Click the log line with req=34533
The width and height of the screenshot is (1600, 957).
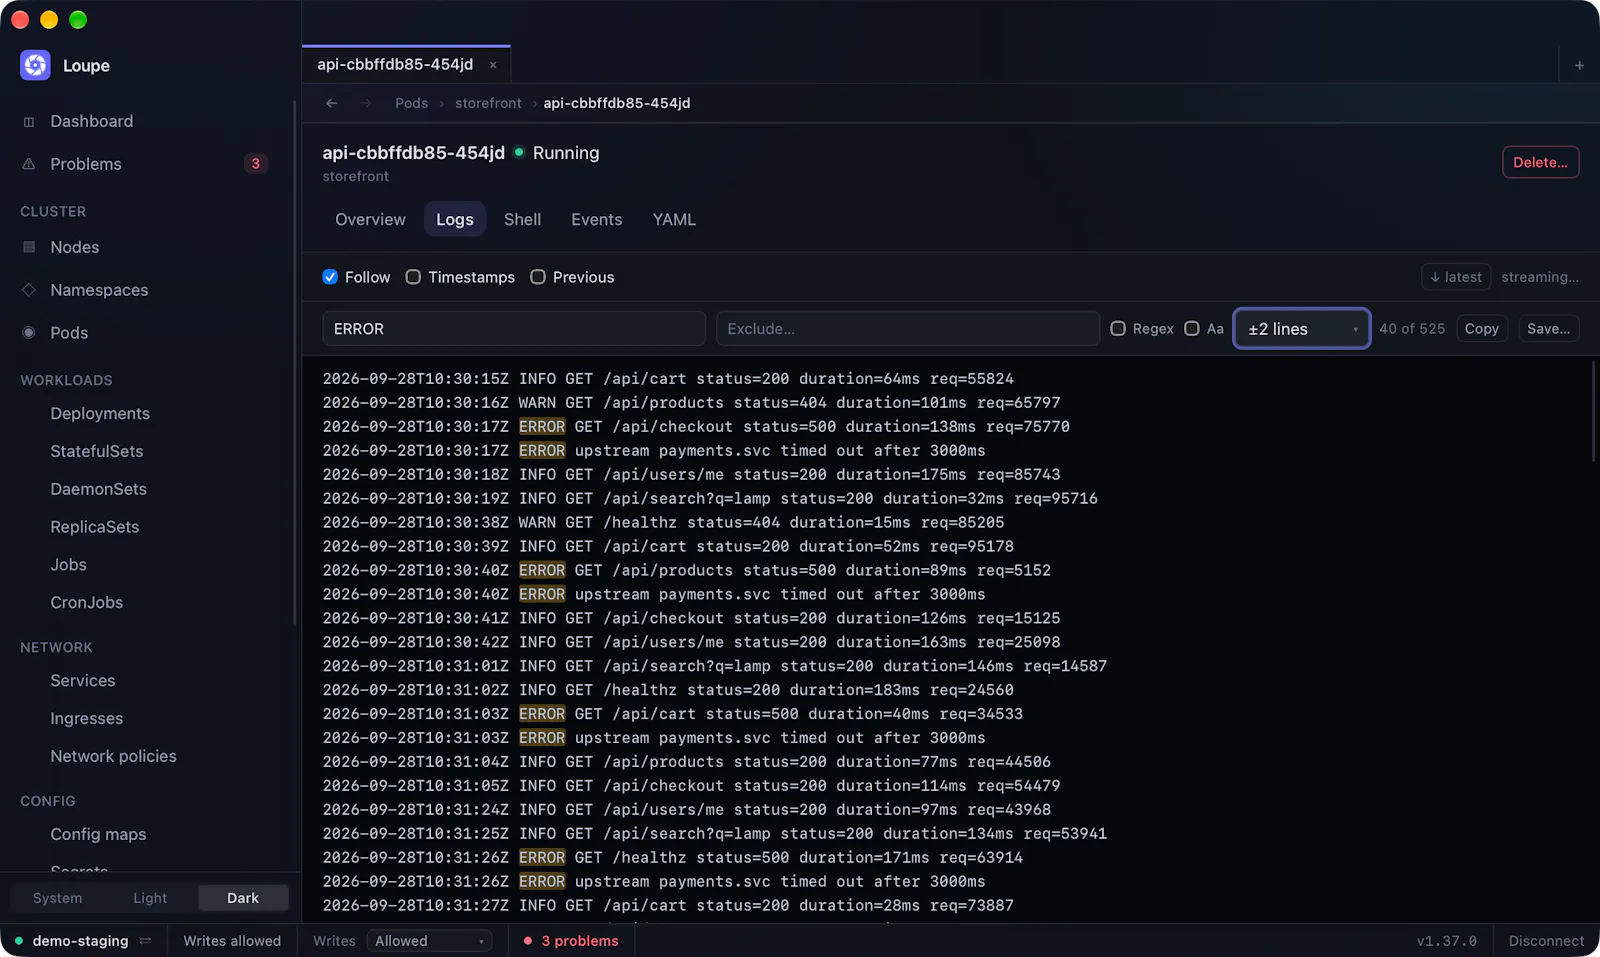point(672,714)
